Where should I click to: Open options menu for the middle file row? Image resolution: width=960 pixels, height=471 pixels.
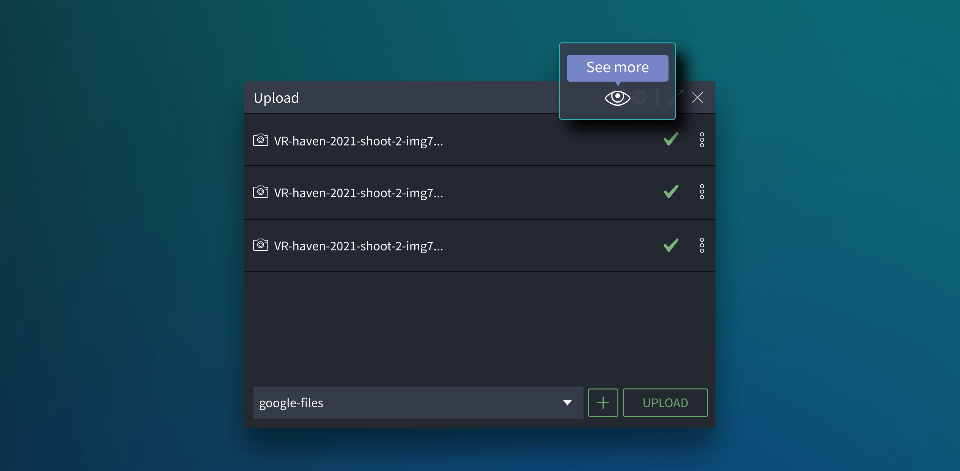(702, 192)
